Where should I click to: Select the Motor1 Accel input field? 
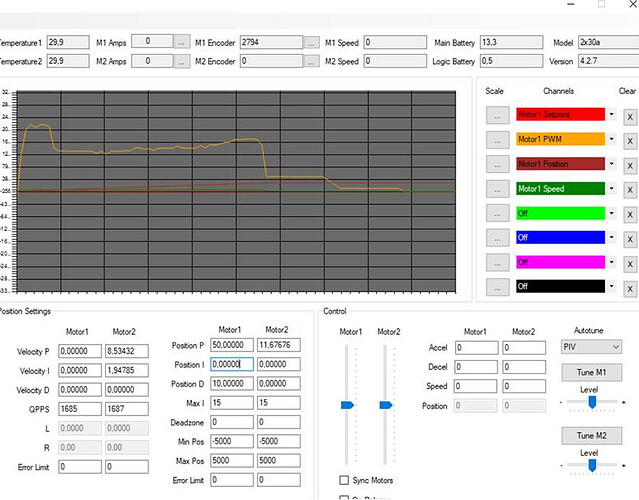pyautogui.click(x=476, y=348)
